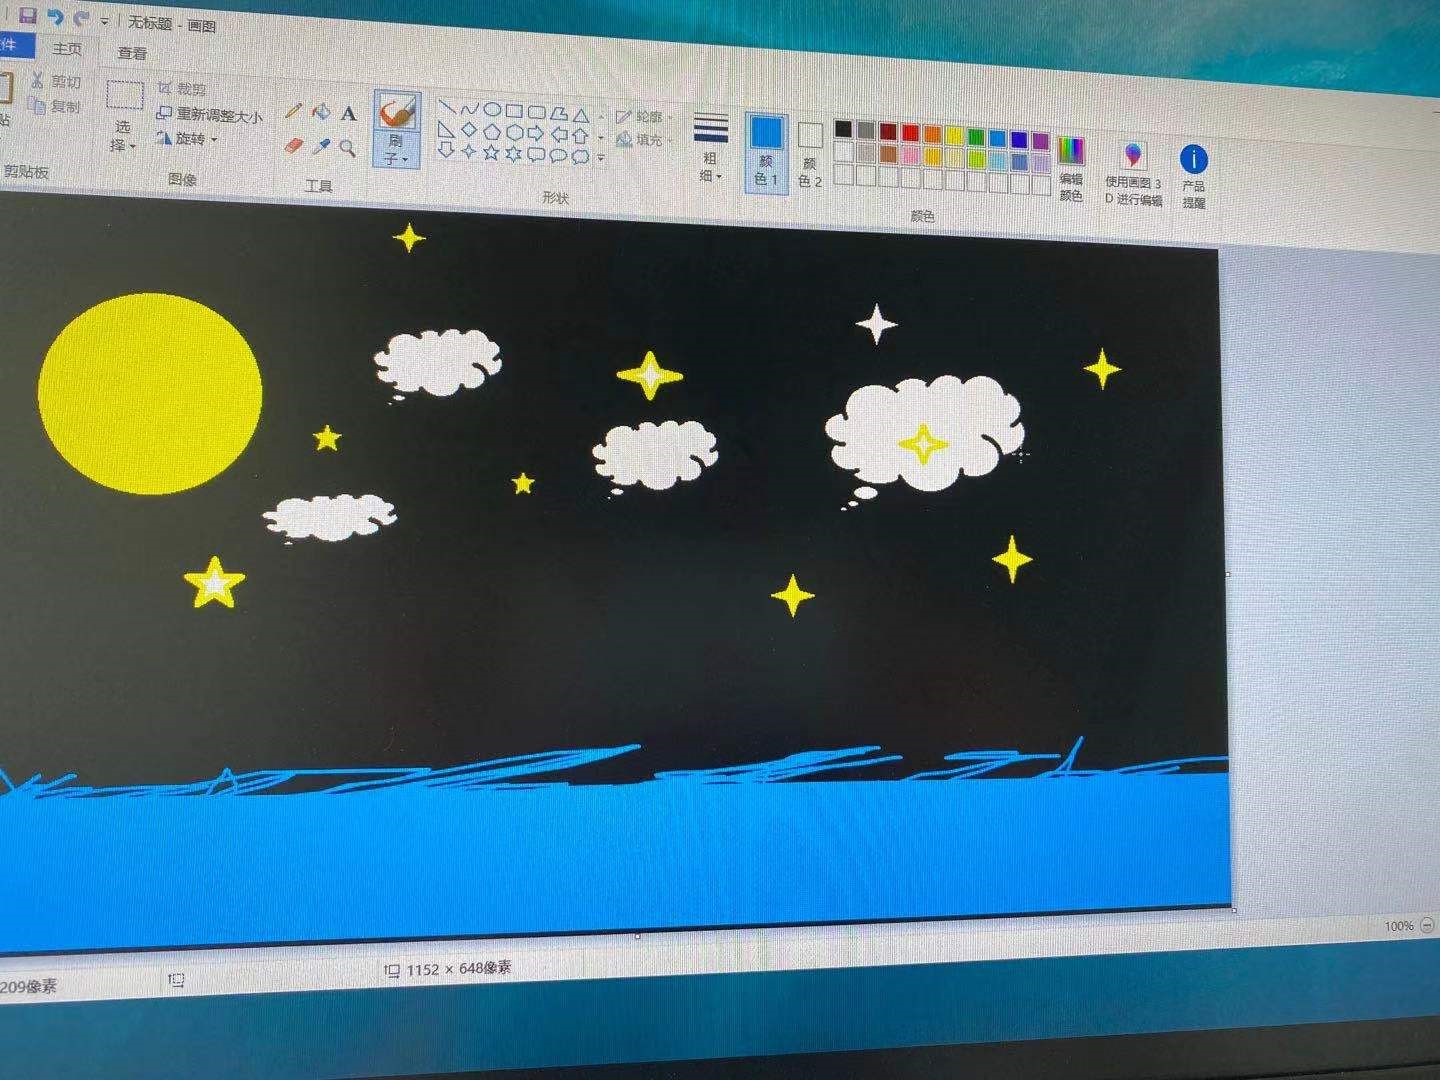Image resolution: width=1440 pixels, height=1080 pixels.
Task: Select the Eraser tool
Action: [293, 145]
